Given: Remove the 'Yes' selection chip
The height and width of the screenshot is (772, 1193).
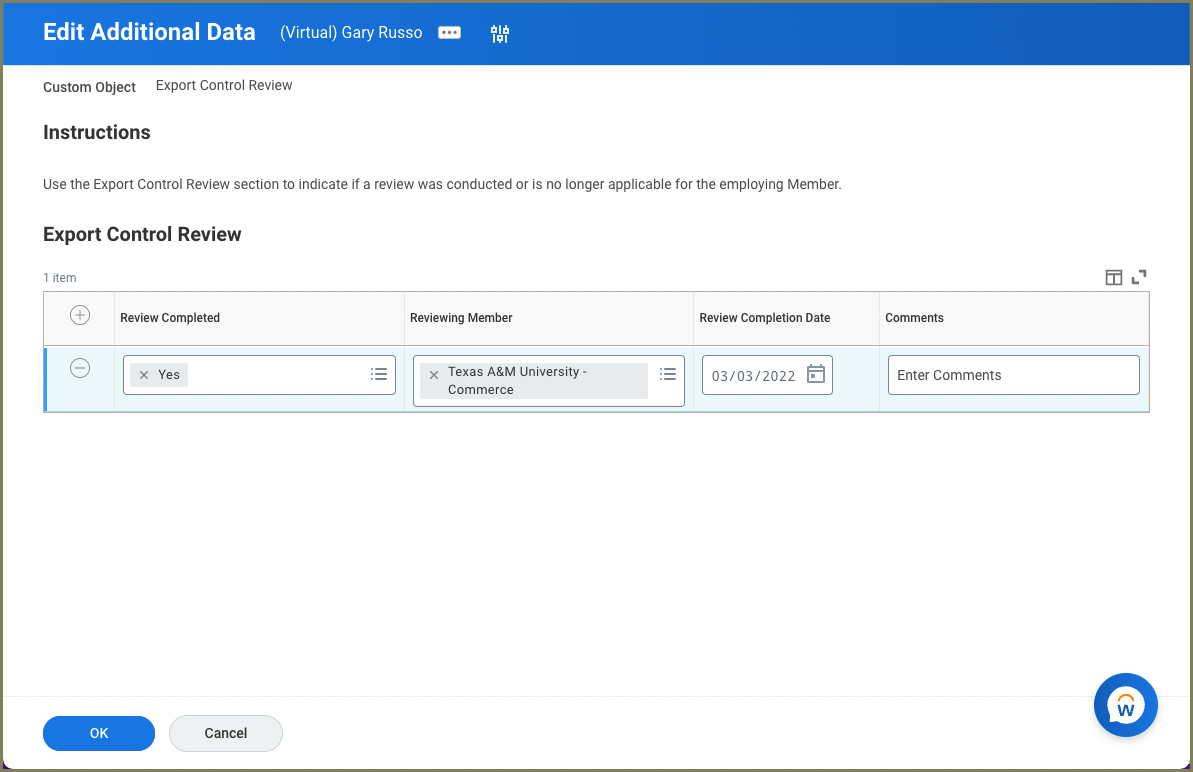Looking at the screenshot, I should [x=144, y=375].
